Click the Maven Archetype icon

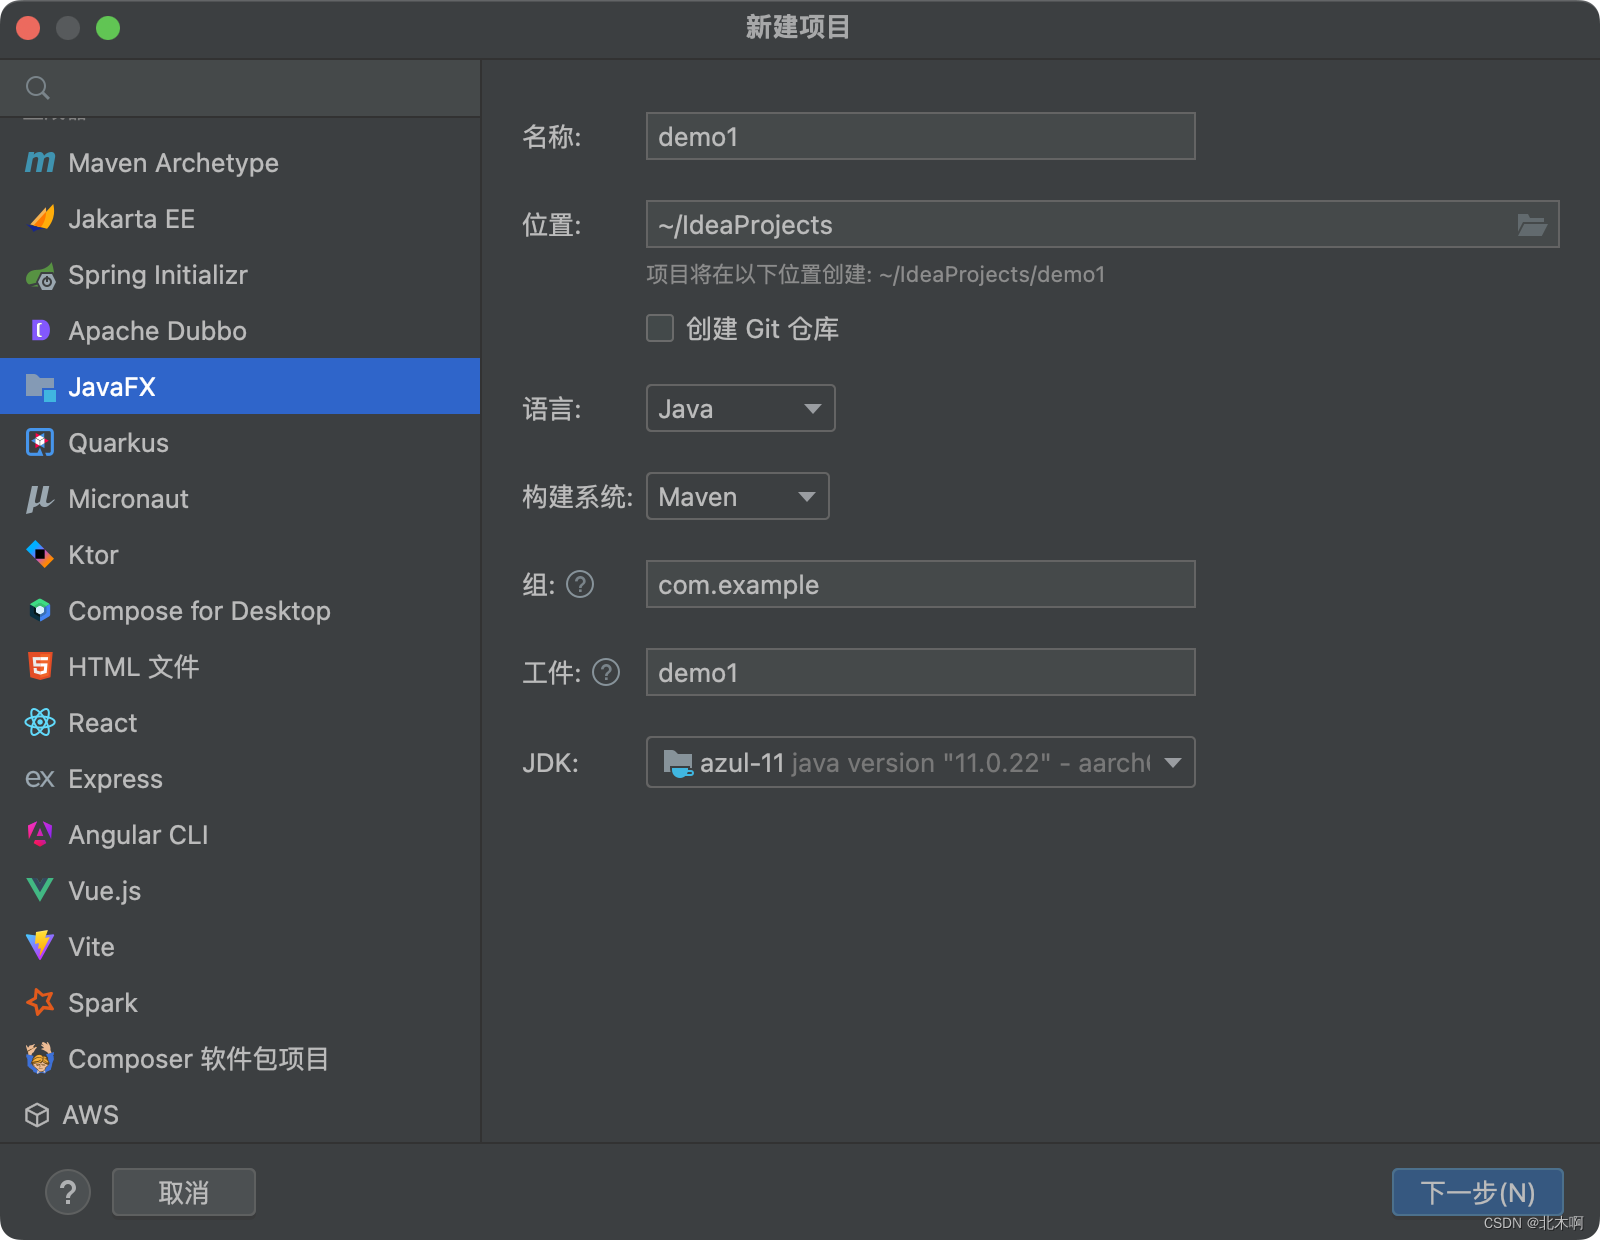[40, 162]
